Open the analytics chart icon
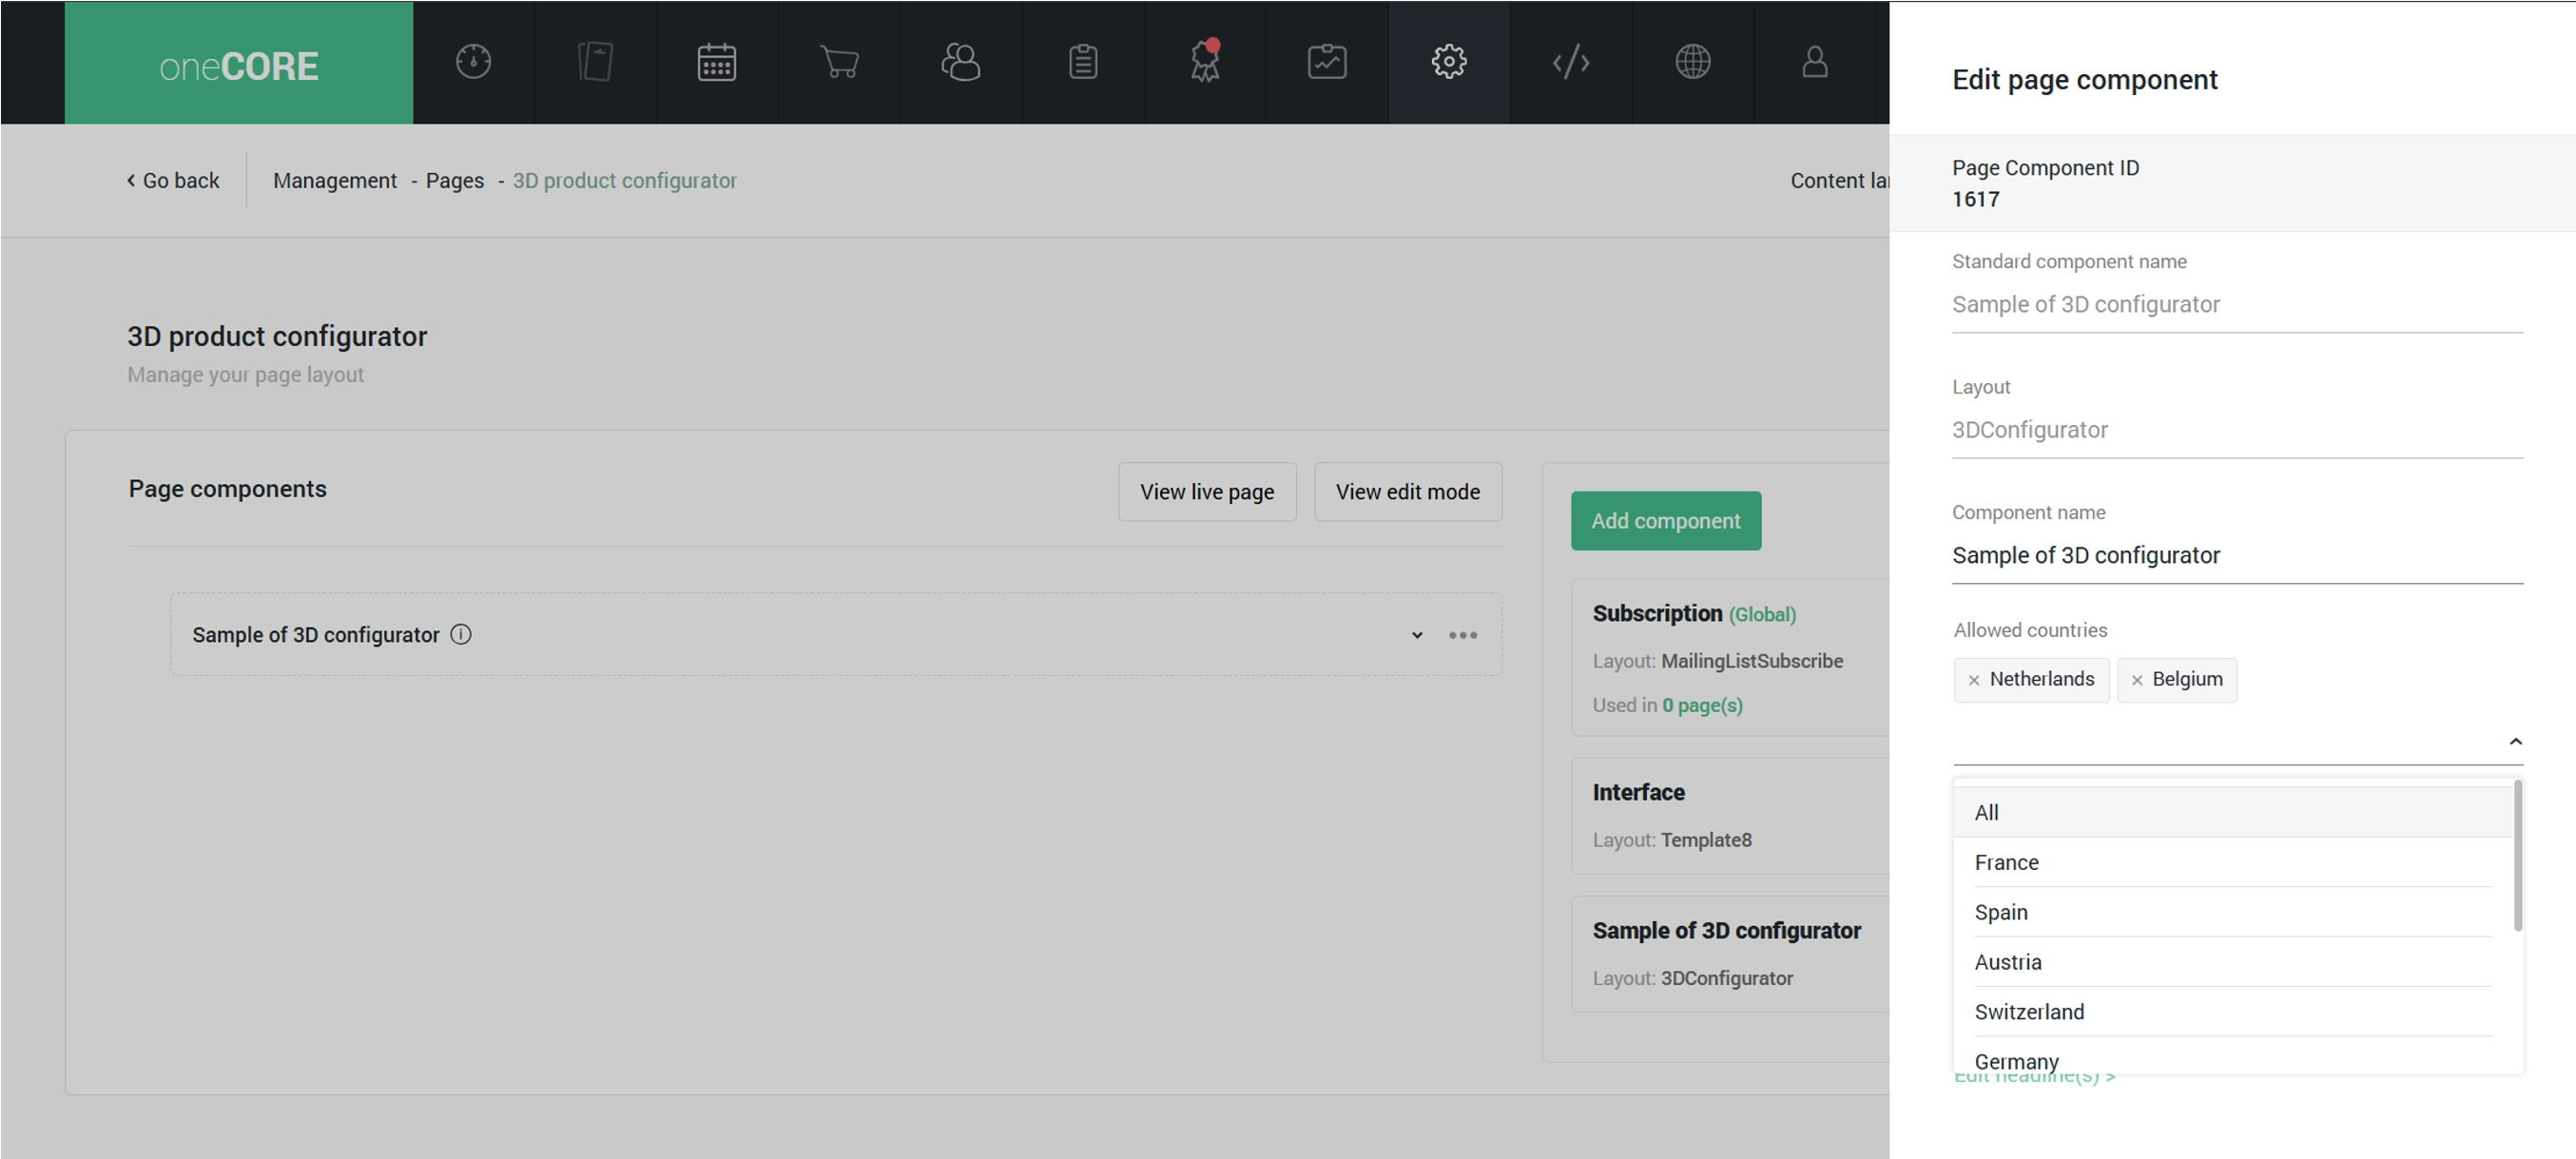Image resolution: width=2576 pixels, height=1159 pixels. click(1326, 62)
